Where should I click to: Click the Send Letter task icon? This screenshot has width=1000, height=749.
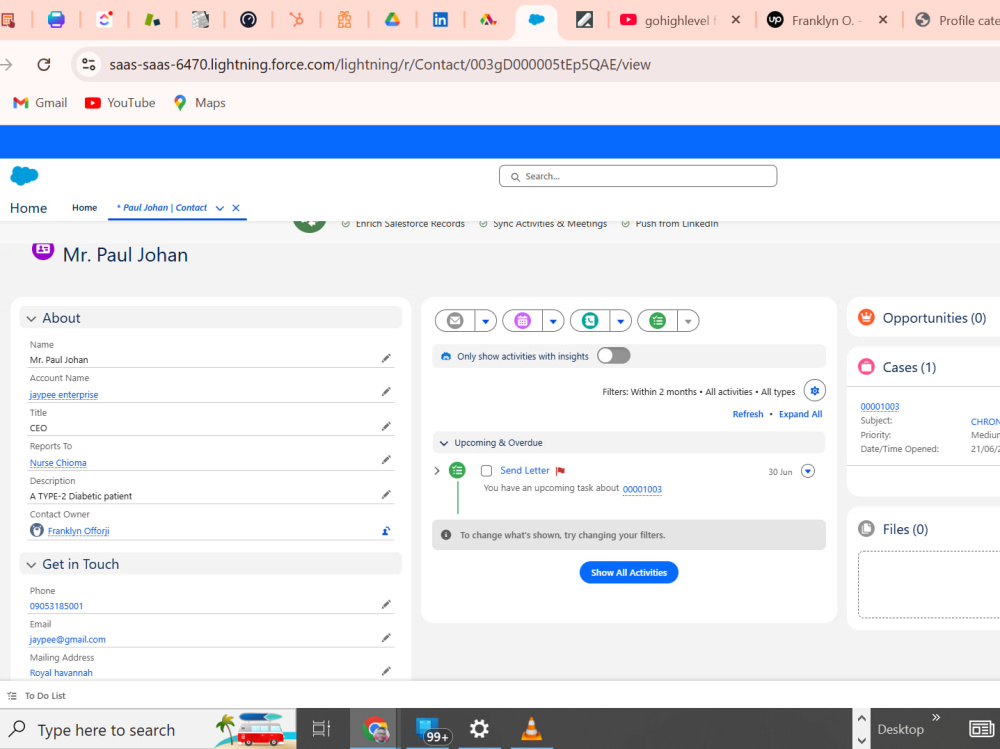click(x=457, y=471)
